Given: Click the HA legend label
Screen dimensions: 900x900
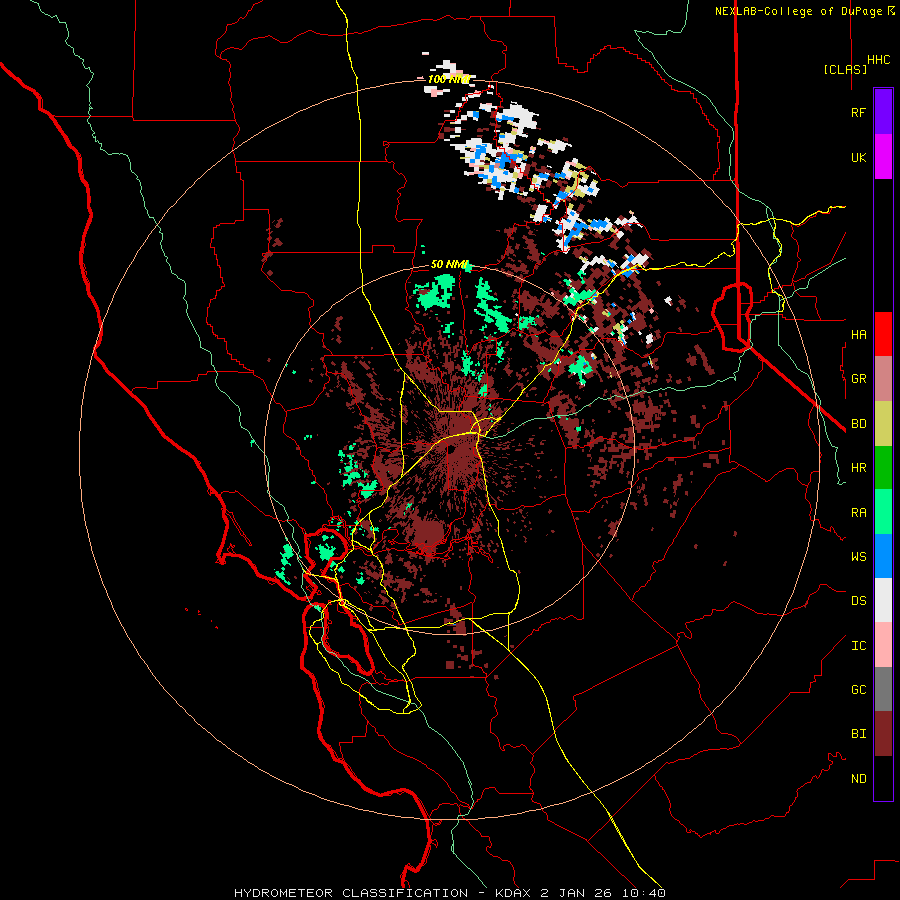Looking at the screenshot, I should pyautogui.click(x=858, y=334).
